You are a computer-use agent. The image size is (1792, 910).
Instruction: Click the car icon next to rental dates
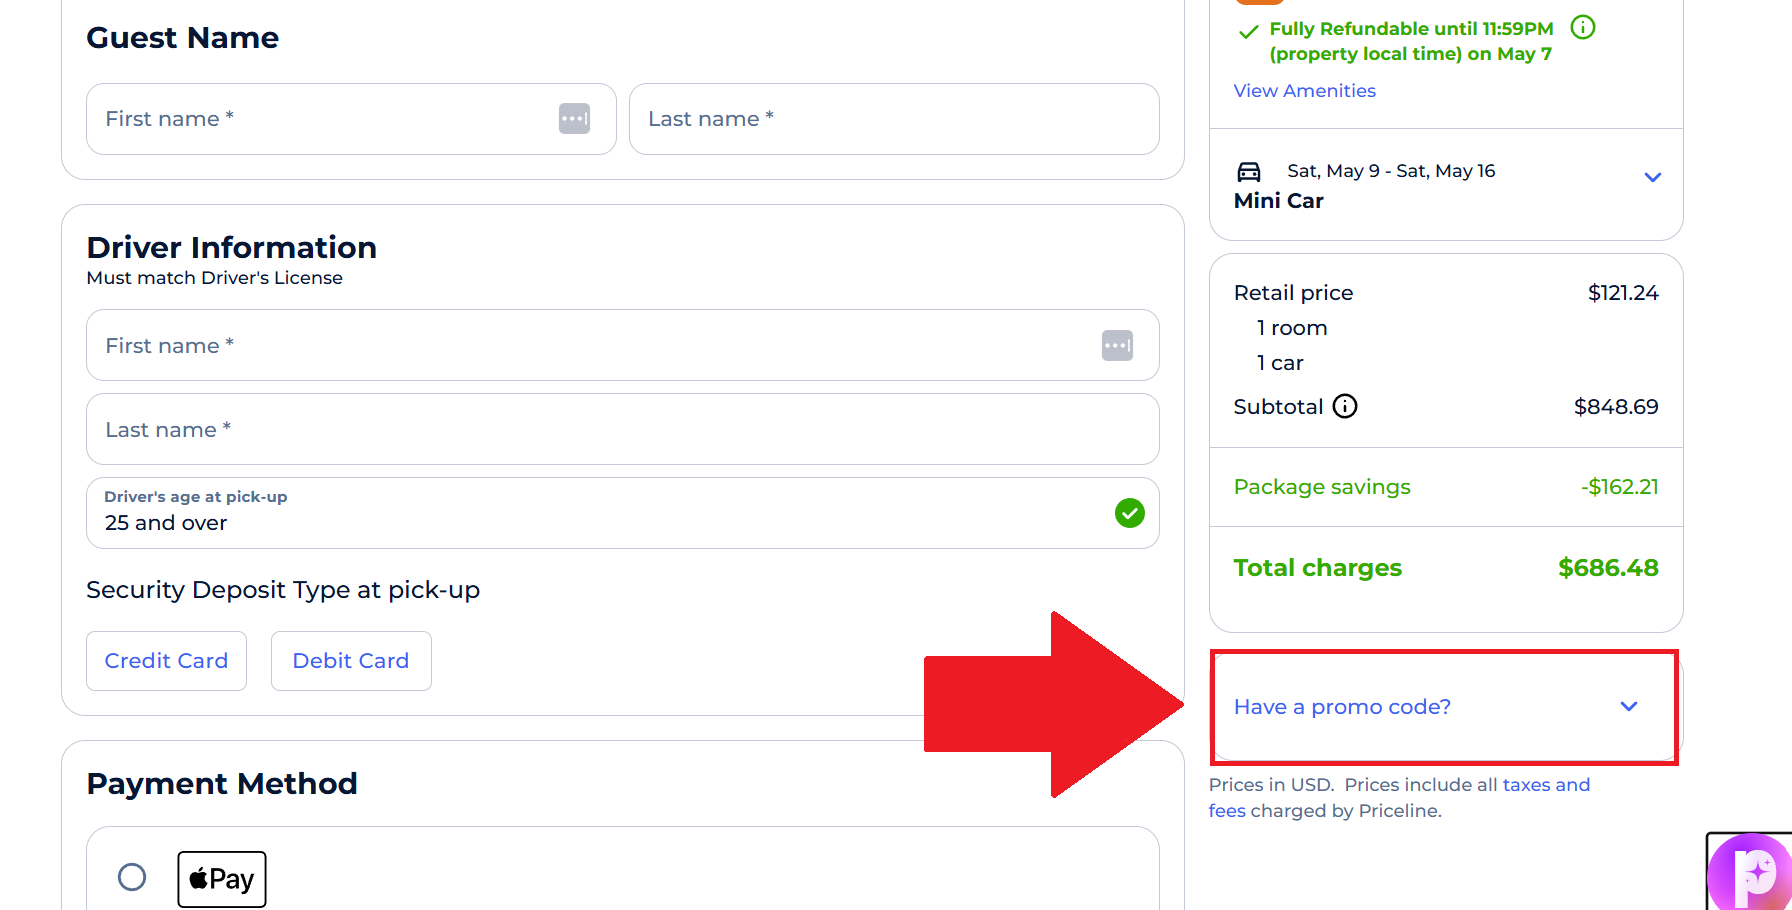pyautogui.click(x=1249, y=171)
